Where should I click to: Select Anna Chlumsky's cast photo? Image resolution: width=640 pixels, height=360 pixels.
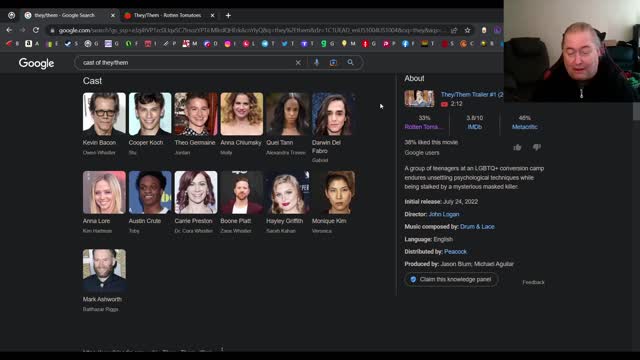pos(242,114)
